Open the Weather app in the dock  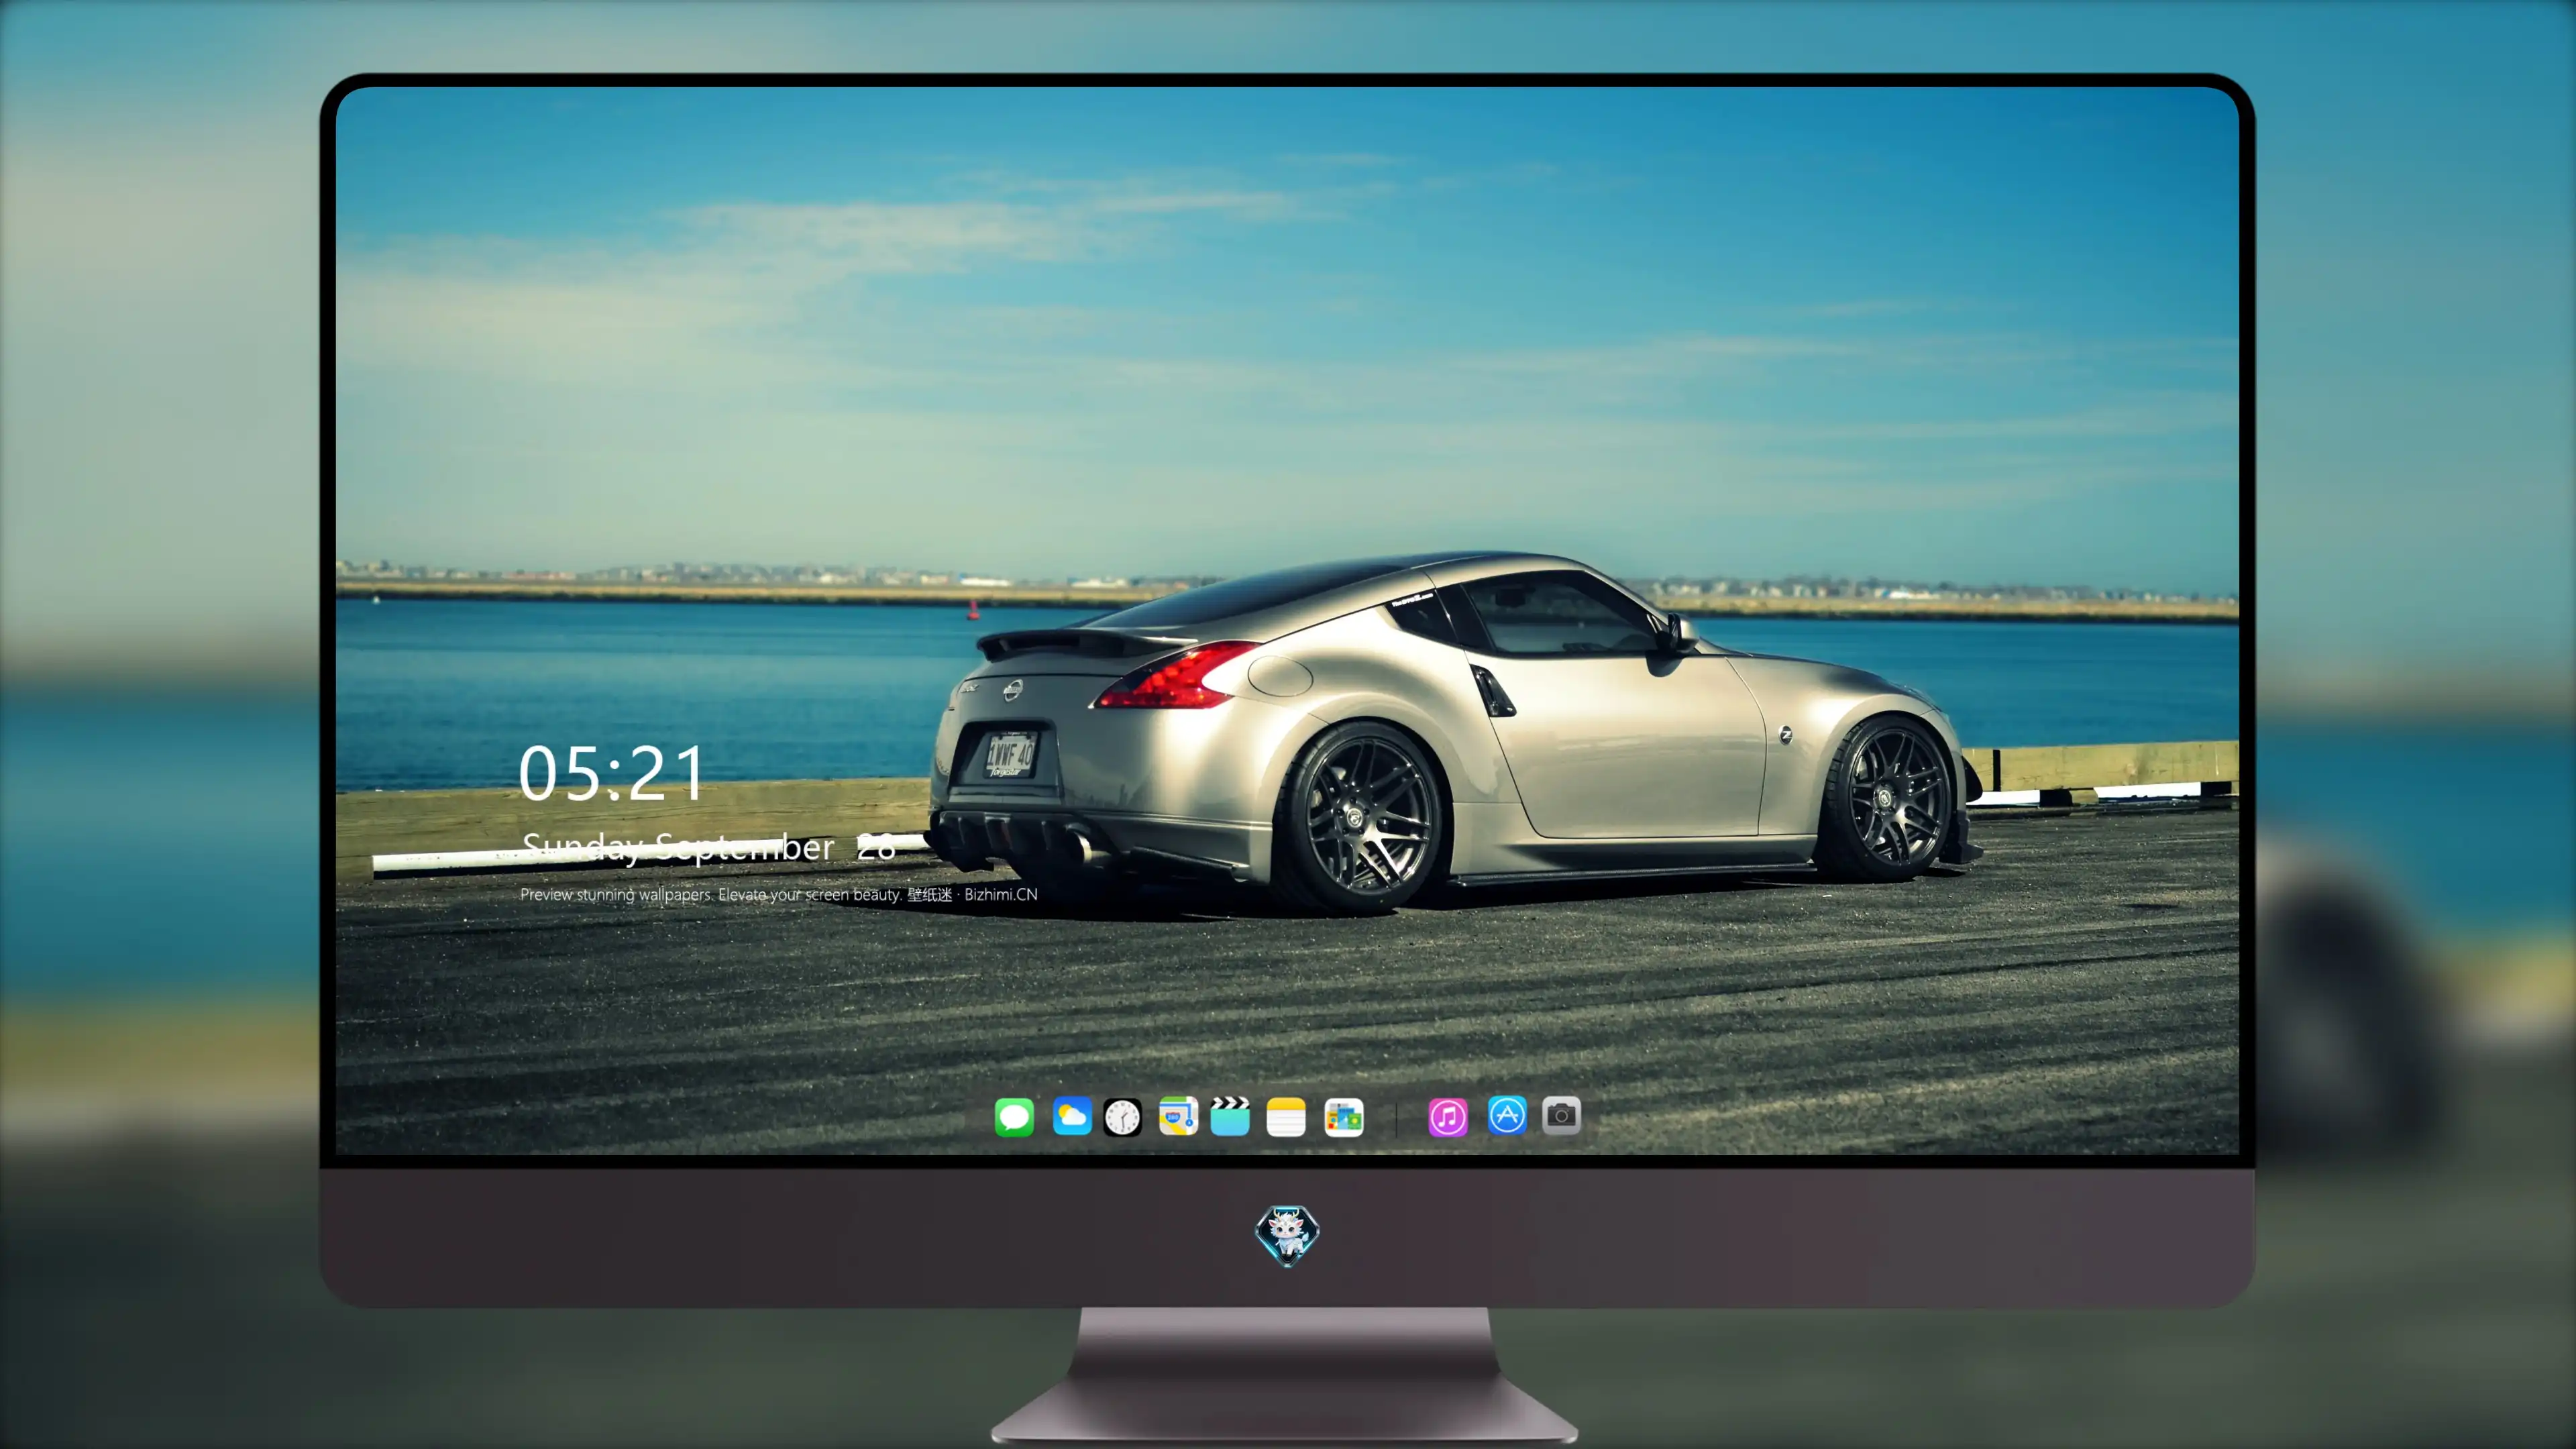click(1072, 1116)
